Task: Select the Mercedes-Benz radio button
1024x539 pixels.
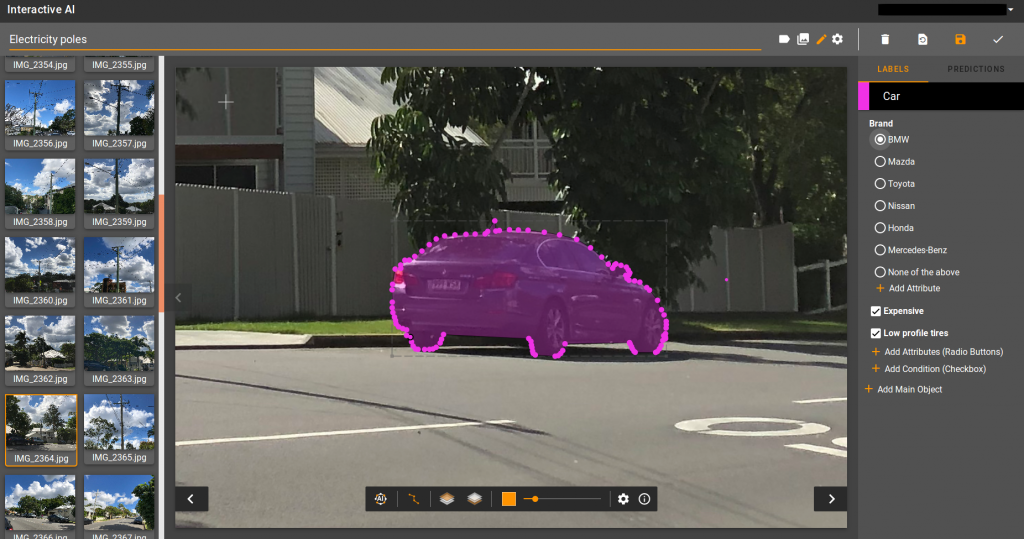Action: pyautogui.click(x=880, y=250)
